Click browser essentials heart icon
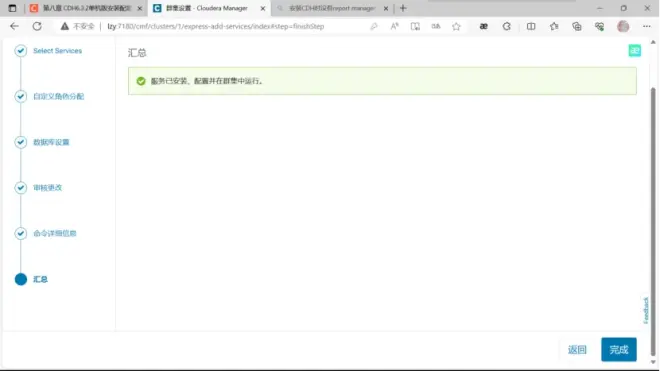This screenshot has height=371, width=660. click(x=599, y=27)
